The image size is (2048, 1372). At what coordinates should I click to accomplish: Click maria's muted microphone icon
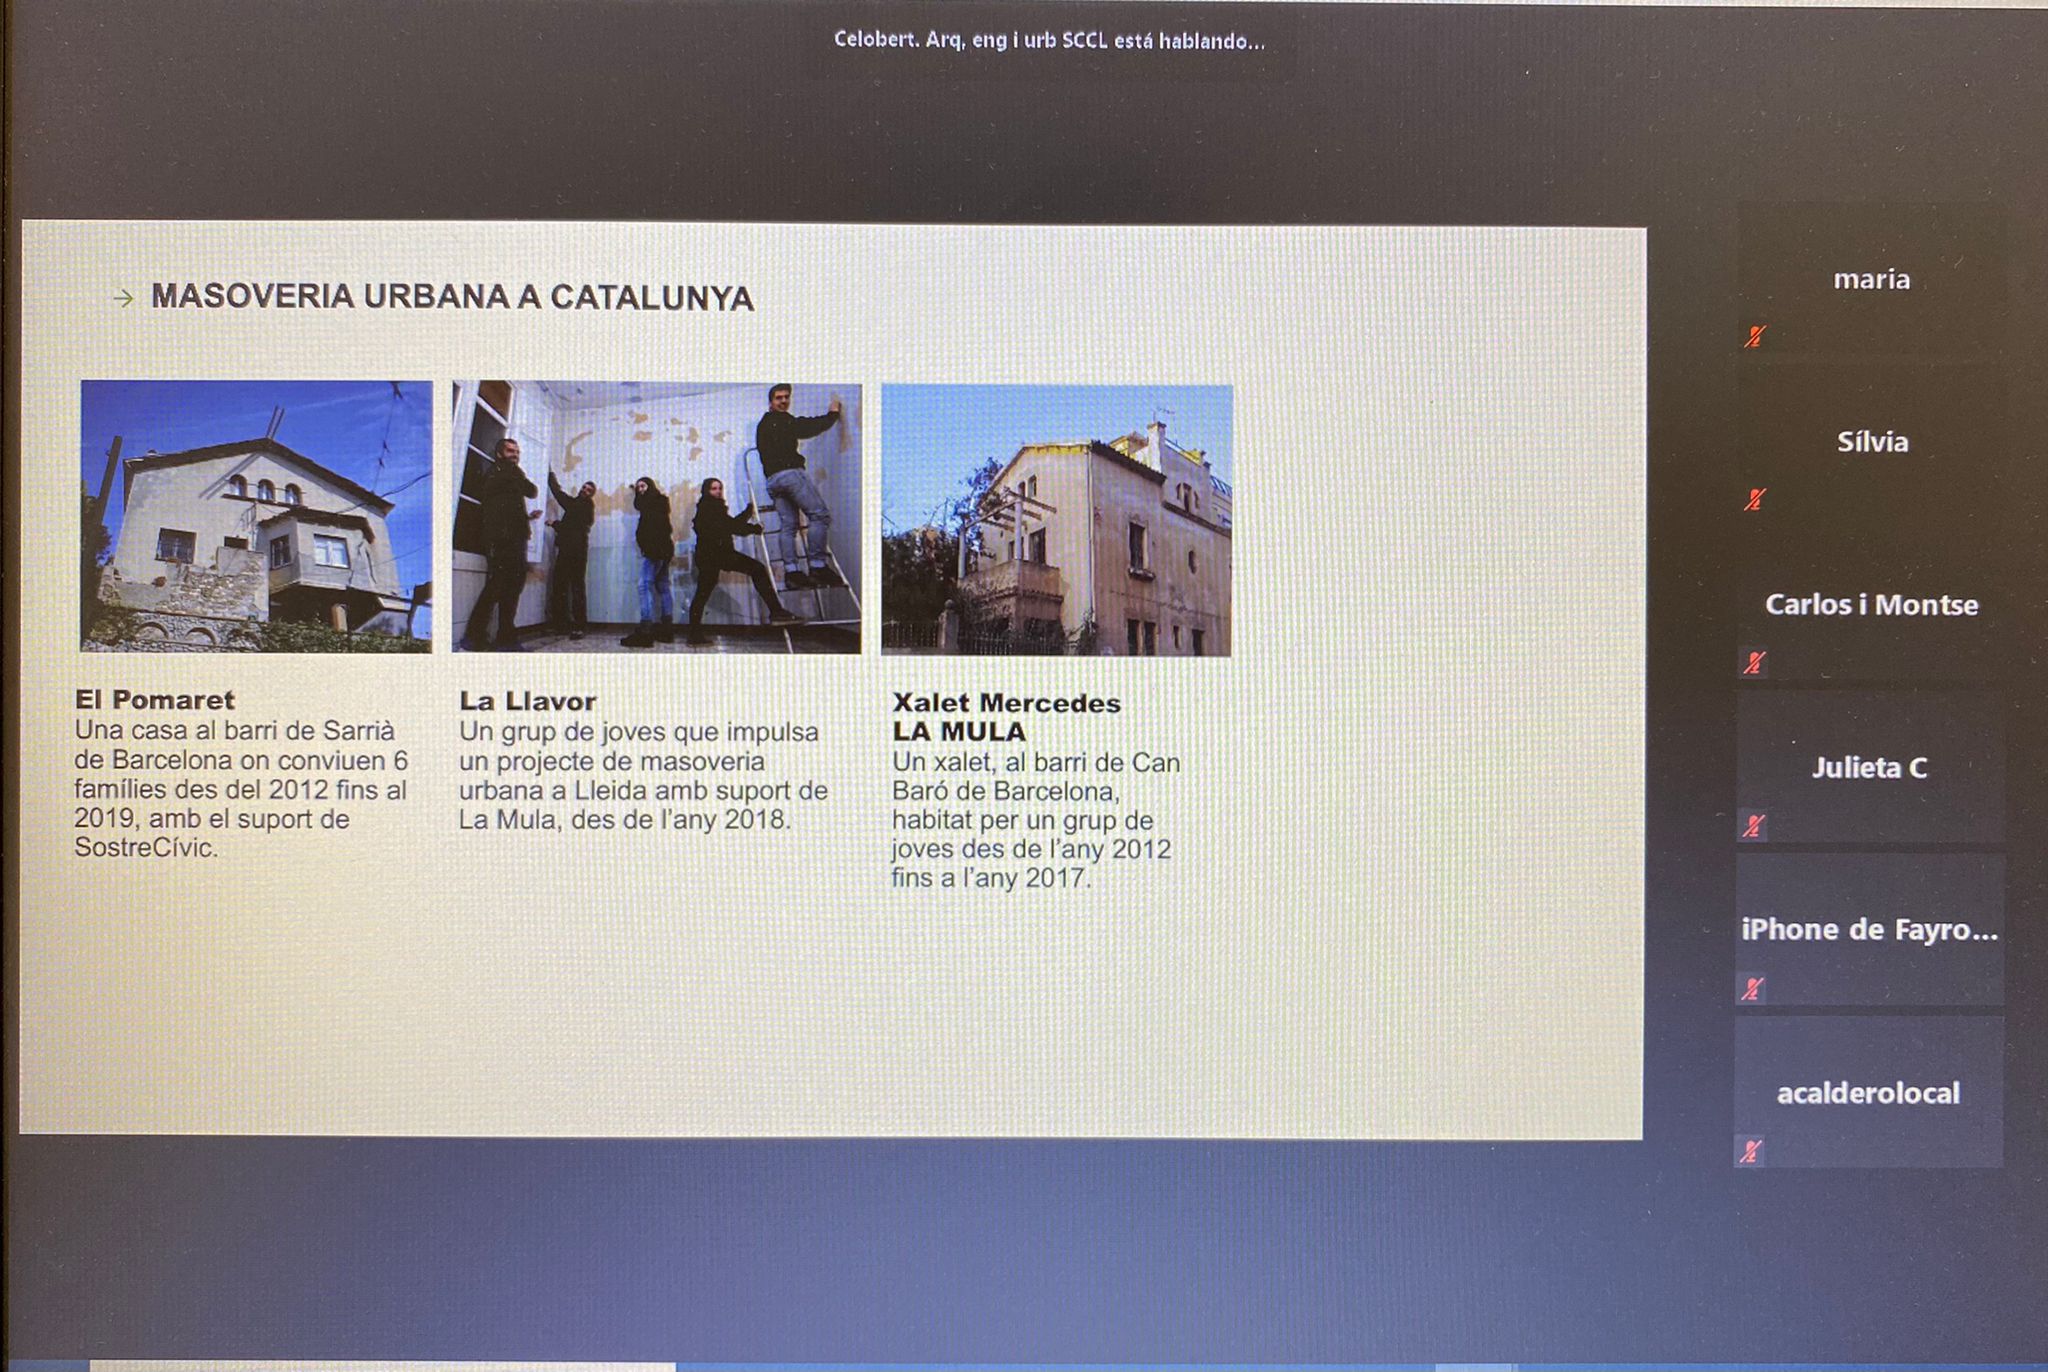(x=1754, y=336)
